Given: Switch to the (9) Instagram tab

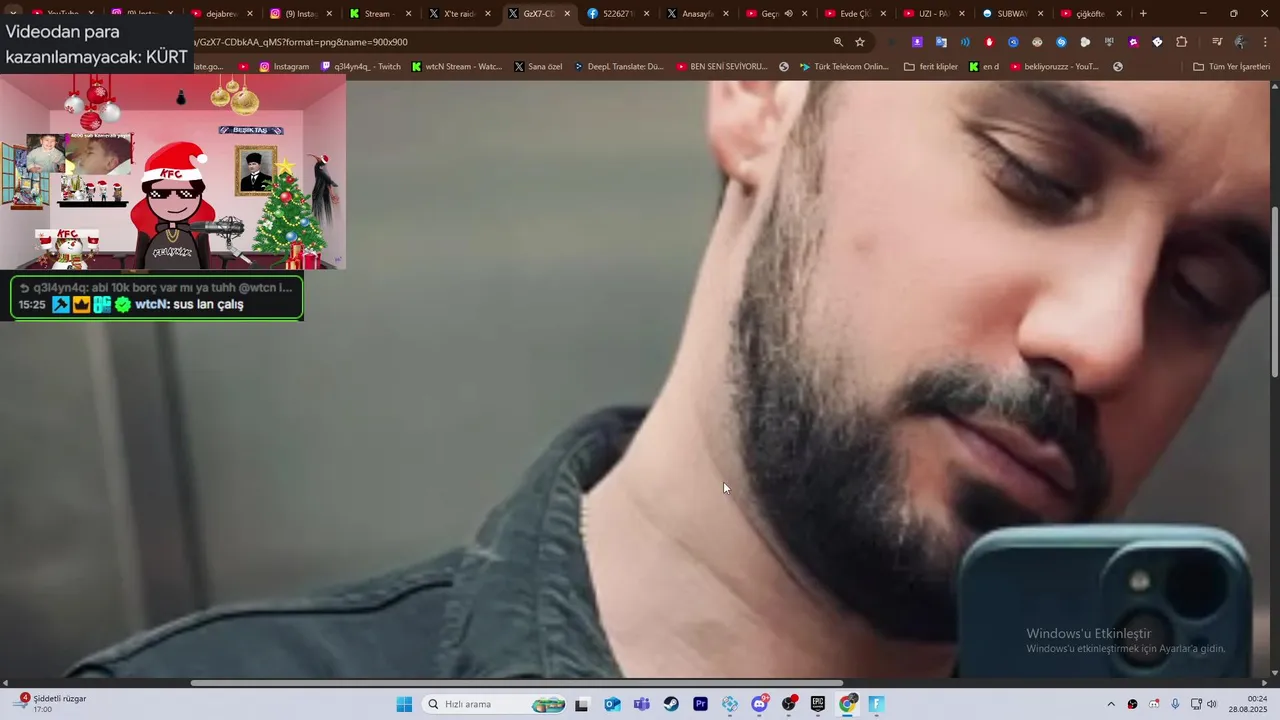Looking at the screenshot, I should pyautogui.click(x=301, y=14).
